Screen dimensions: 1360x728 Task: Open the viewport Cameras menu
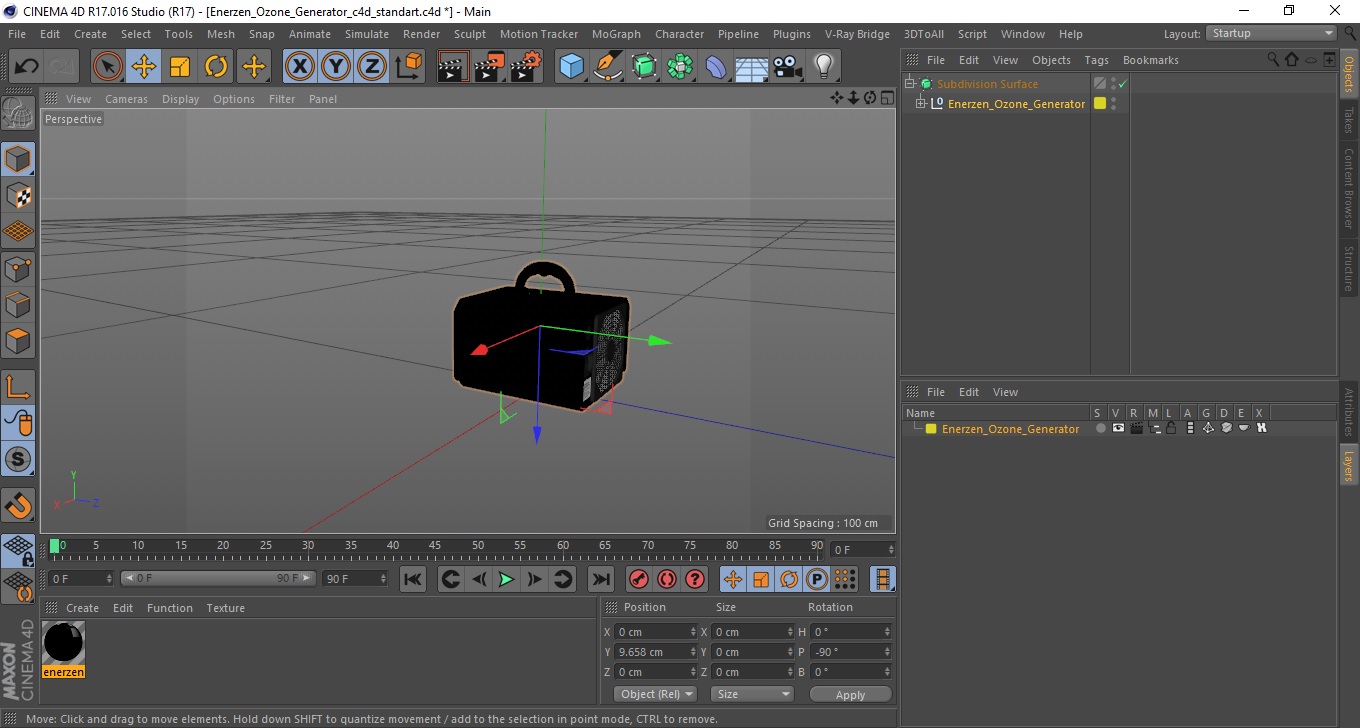point(126,99)
